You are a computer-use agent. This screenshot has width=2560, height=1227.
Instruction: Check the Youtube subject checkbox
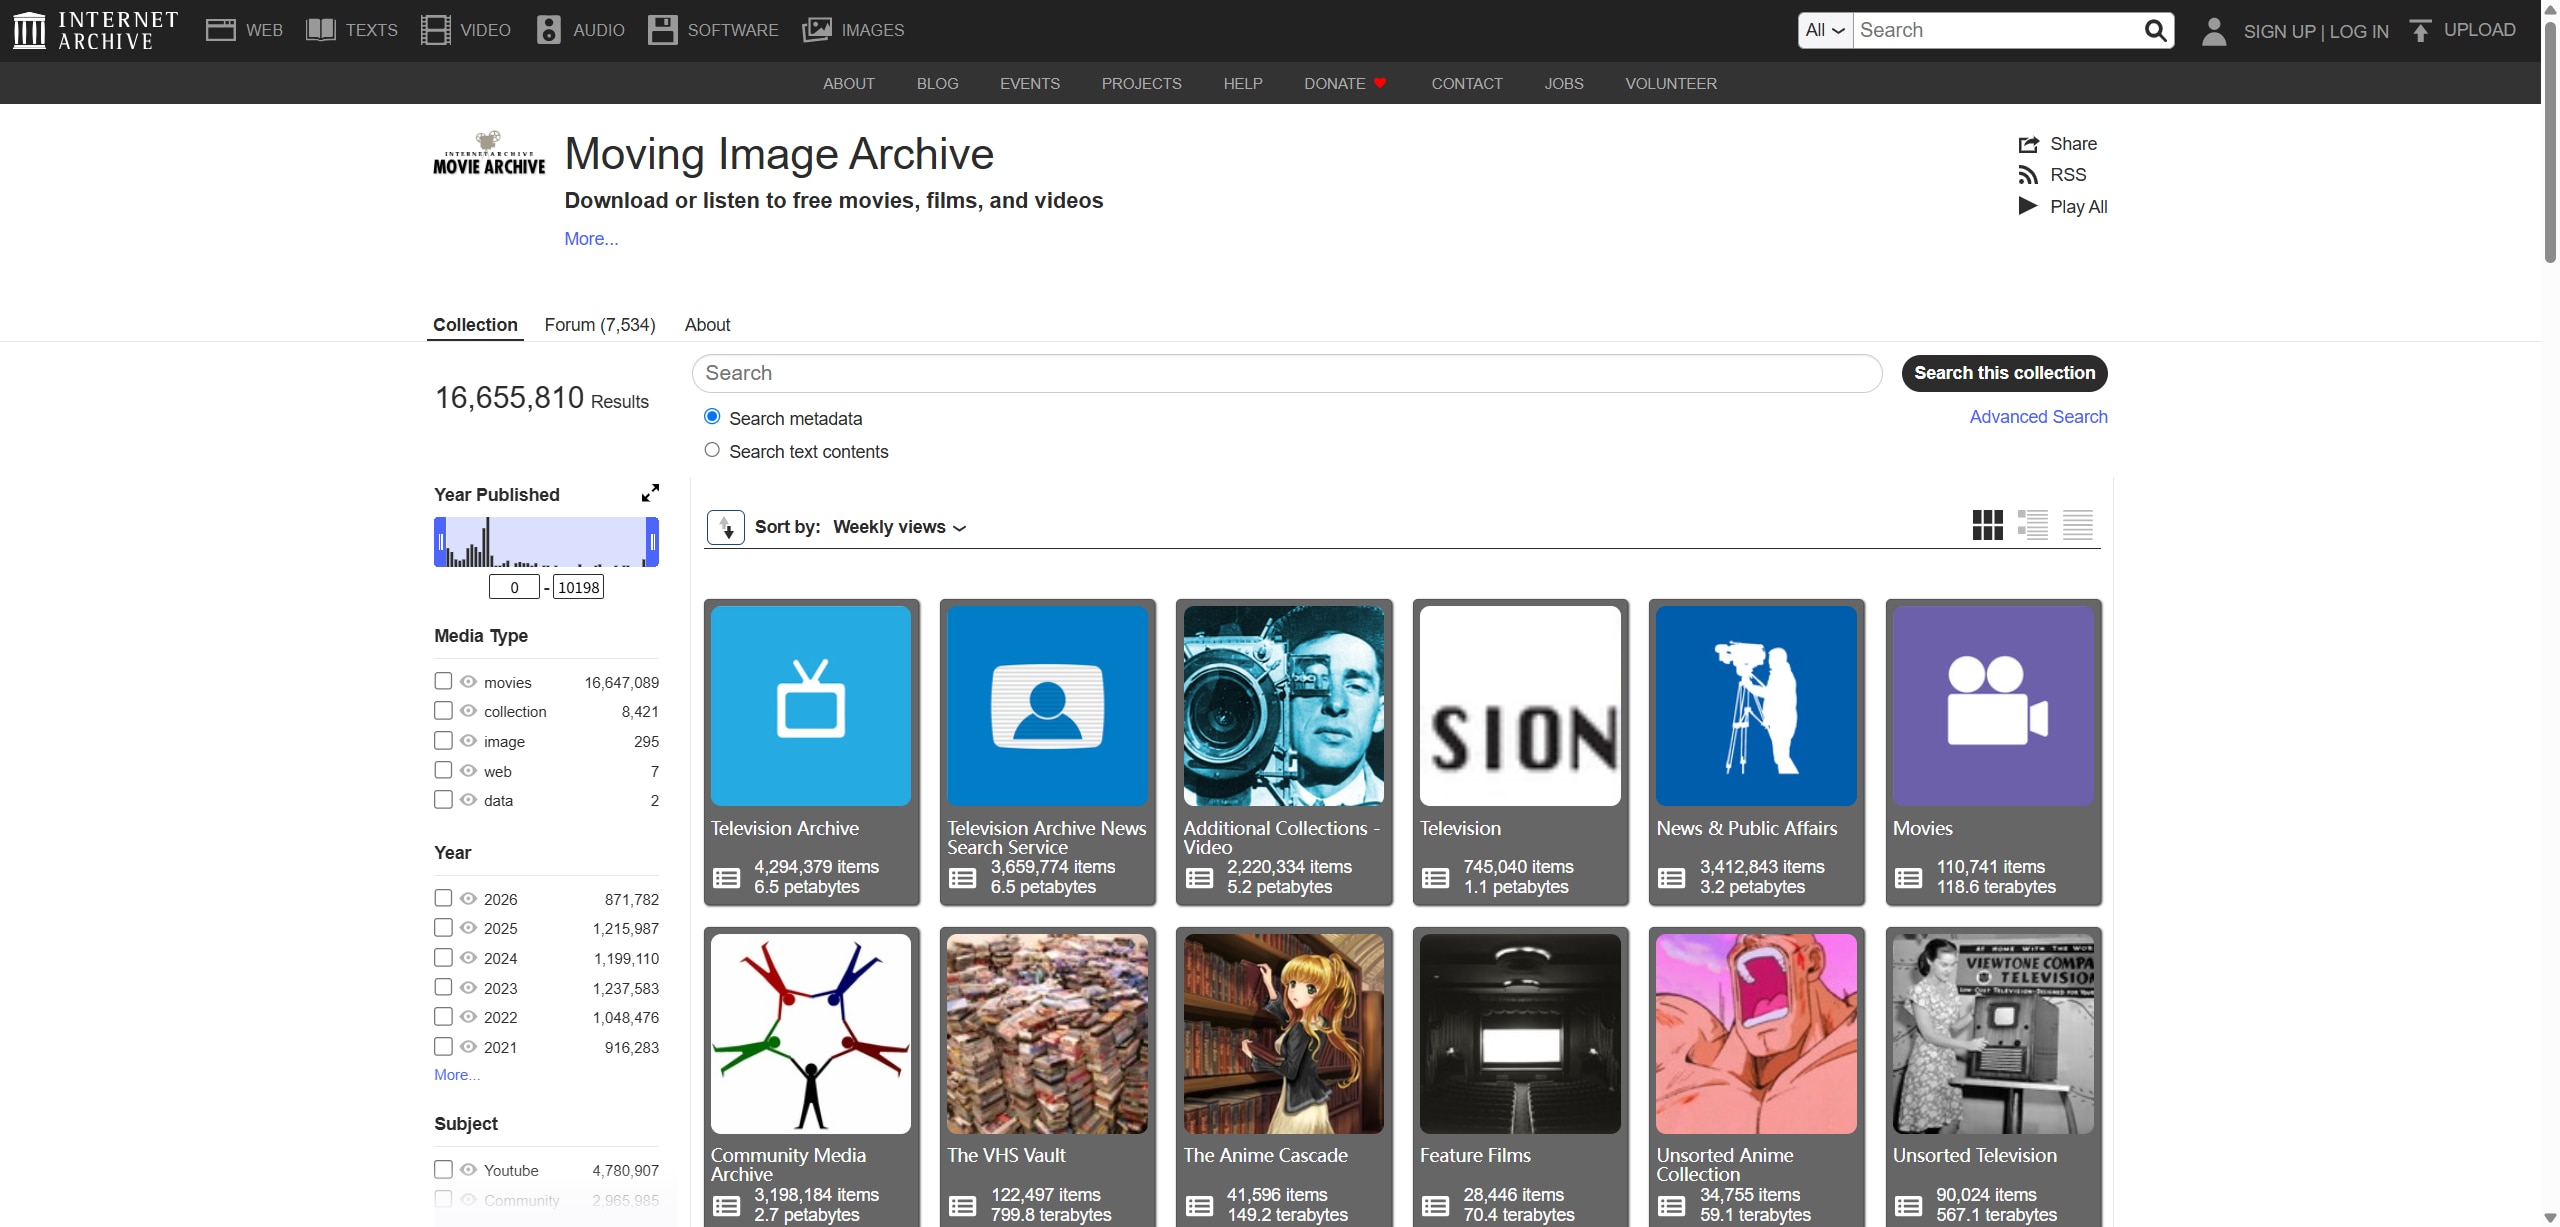(x=443, y=1169)
